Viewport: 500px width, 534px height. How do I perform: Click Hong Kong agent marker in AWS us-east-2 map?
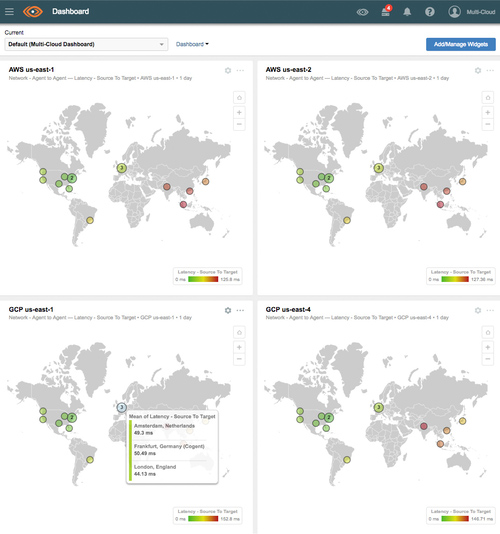tap(447, 191)
